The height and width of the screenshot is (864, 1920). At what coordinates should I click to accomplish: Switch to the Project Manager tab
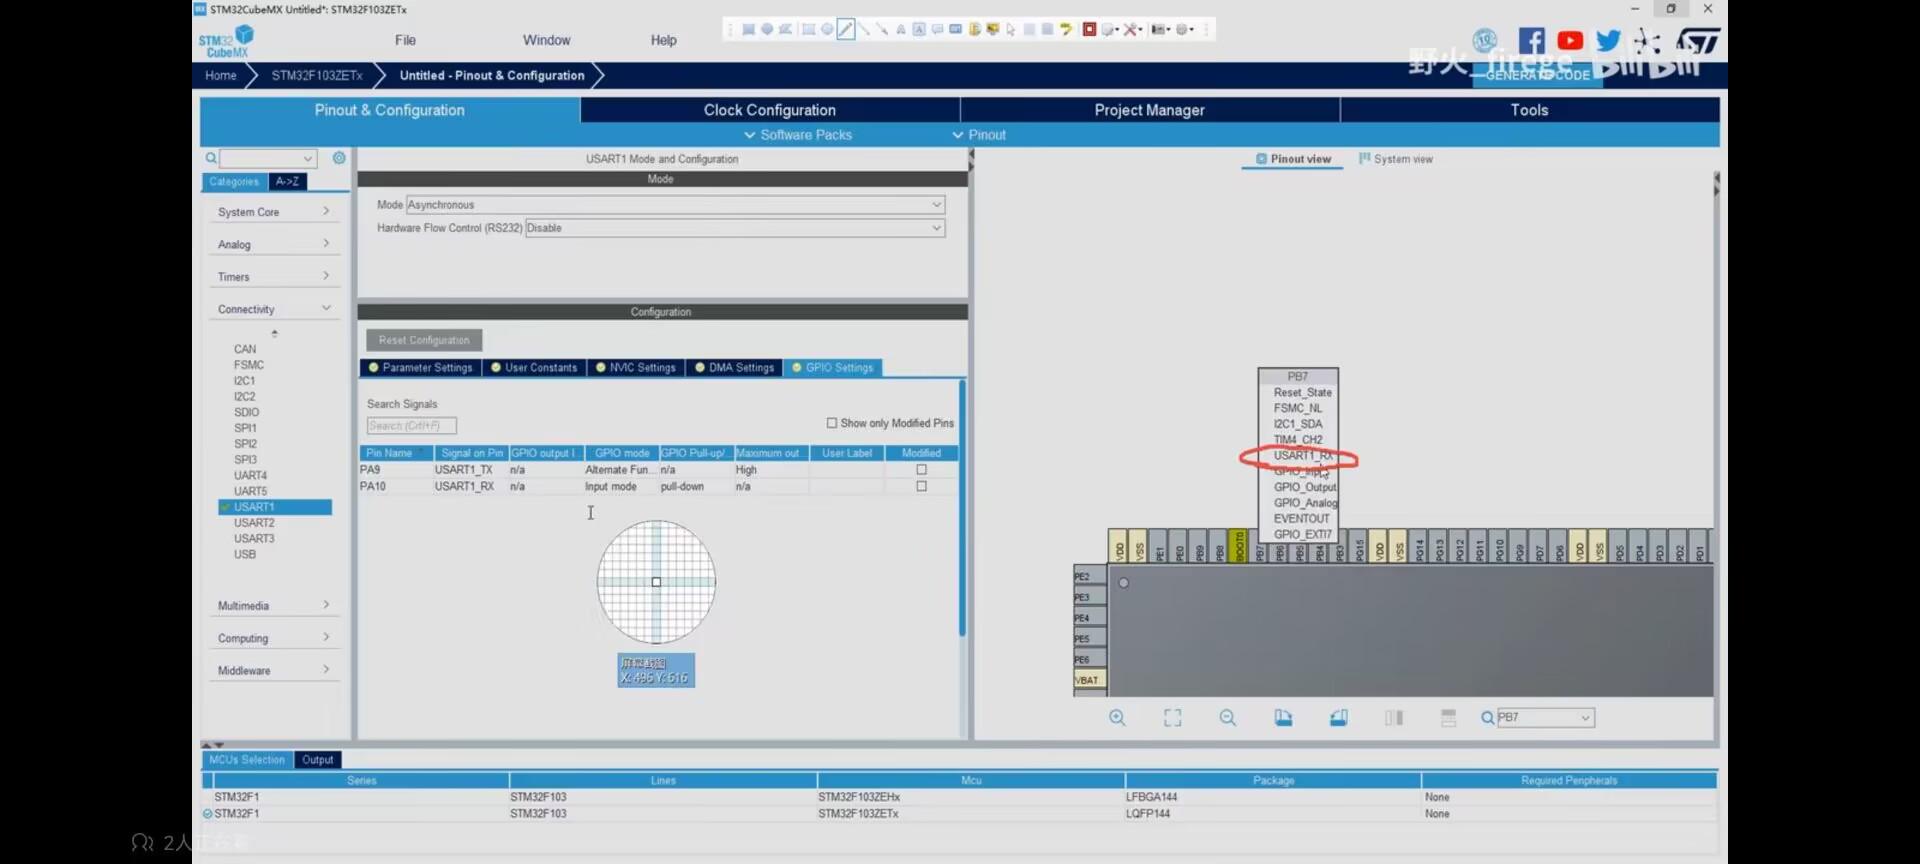(x=1149, y=110)
